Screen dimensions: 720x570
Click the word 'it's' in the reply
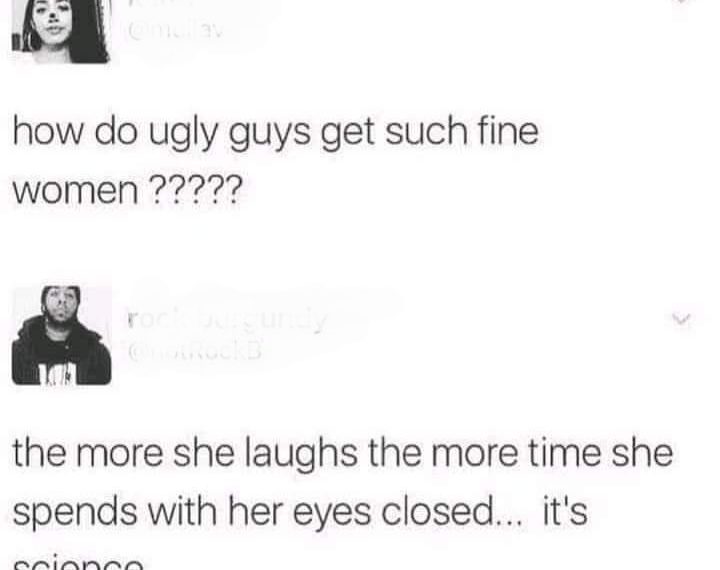(565, 511)
